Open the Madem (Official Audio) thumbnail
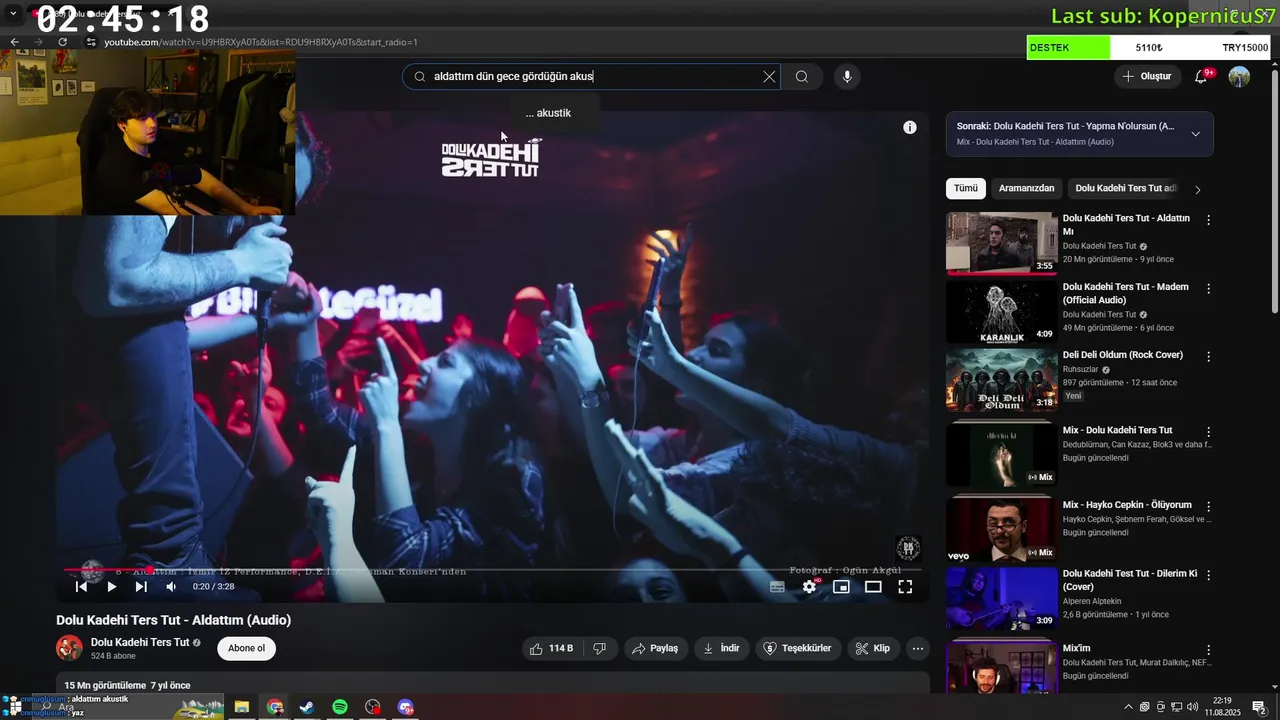The height and width of the screenshot is (720, 1280). tap(1001, 311)
